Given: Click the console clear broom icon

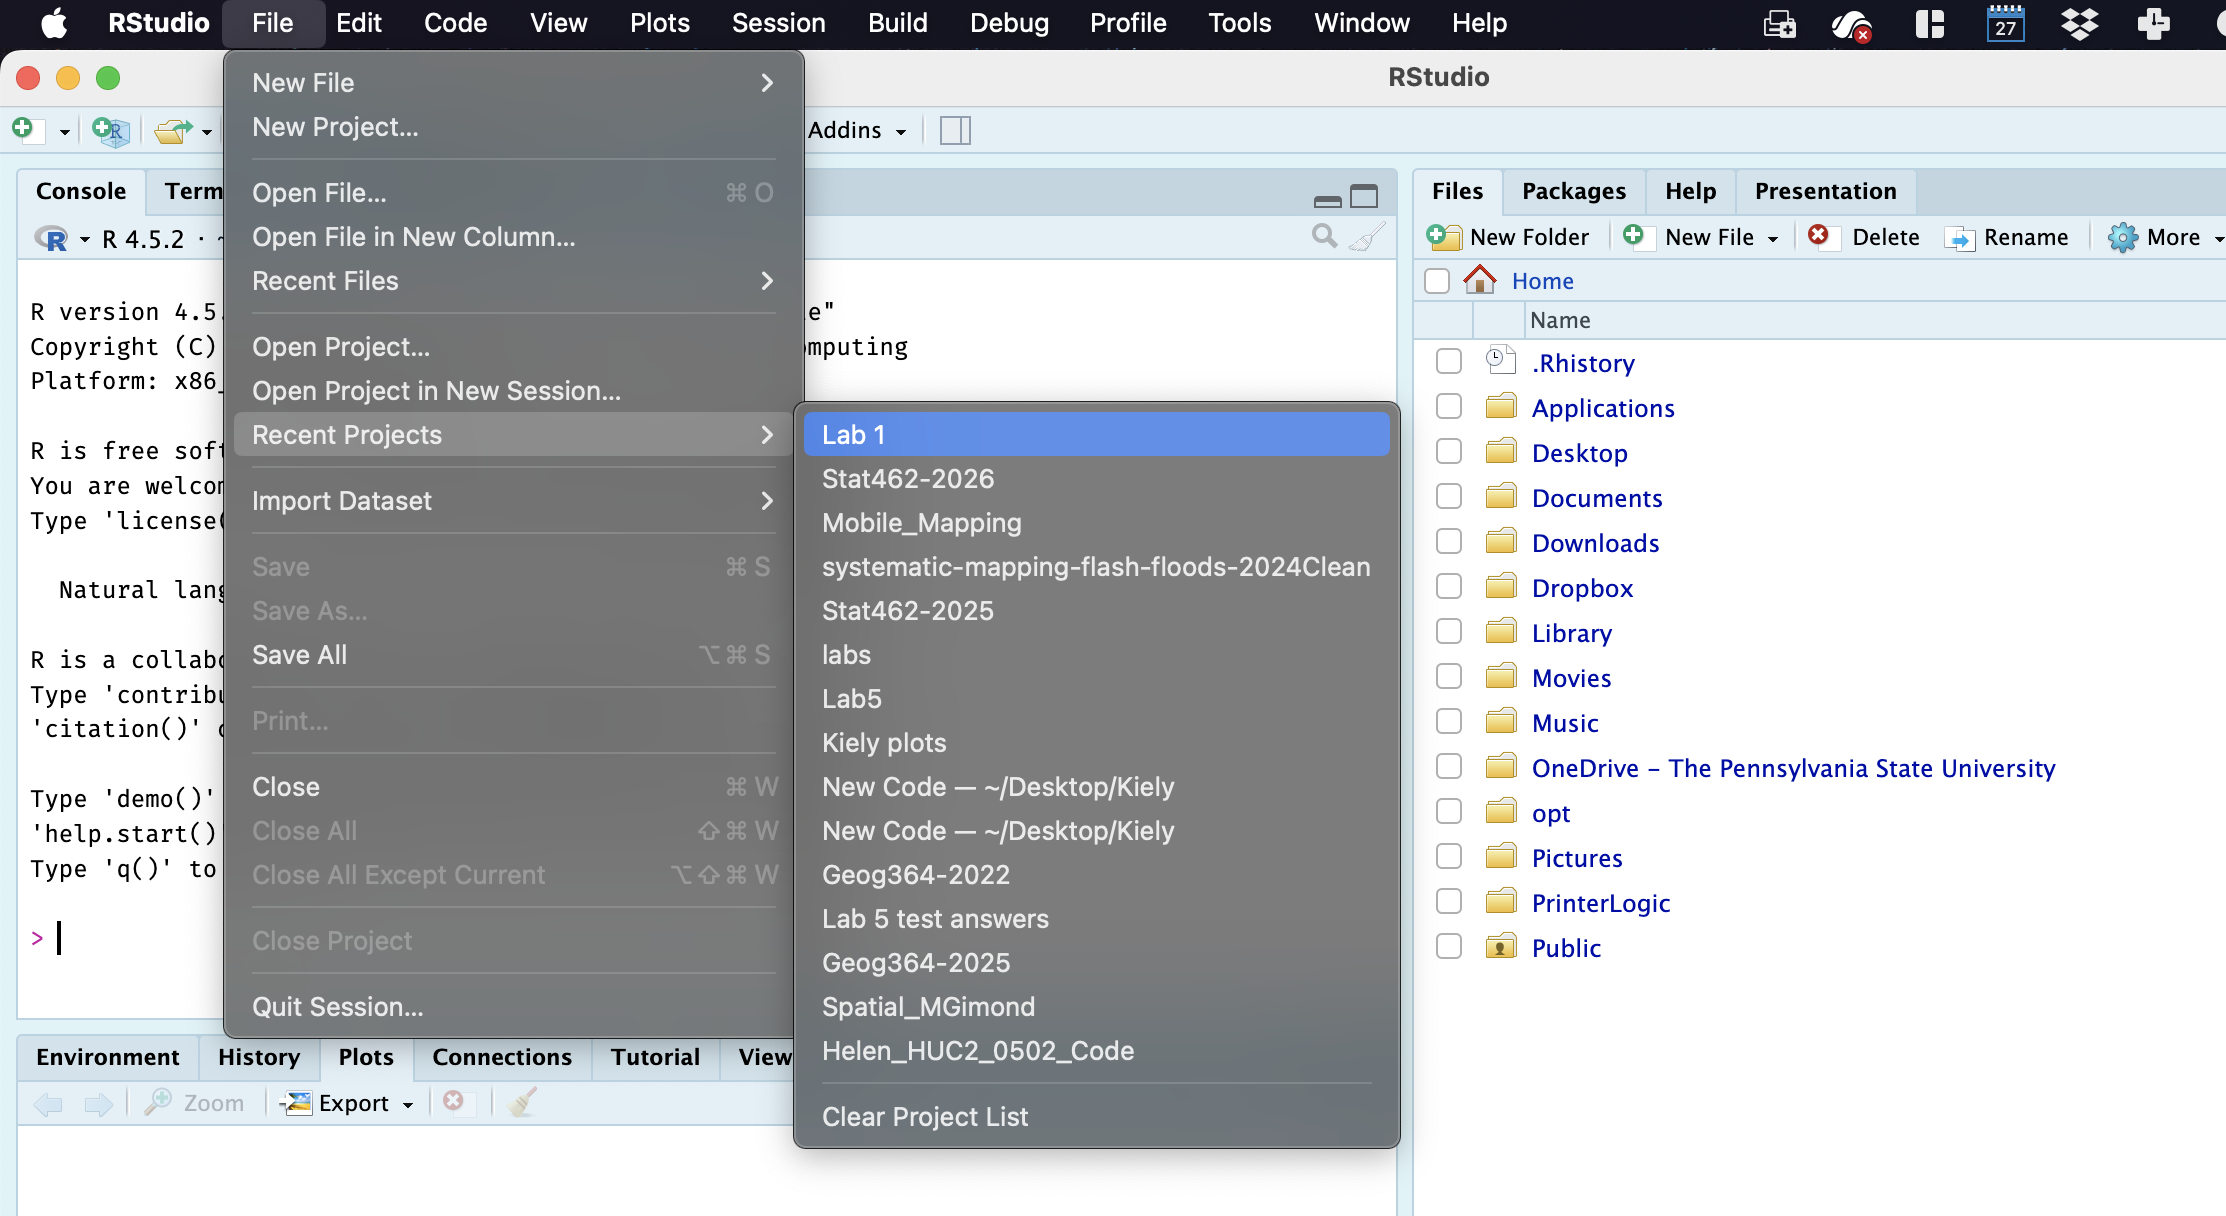Looking at the screenshot, I should click(1367, 237).
